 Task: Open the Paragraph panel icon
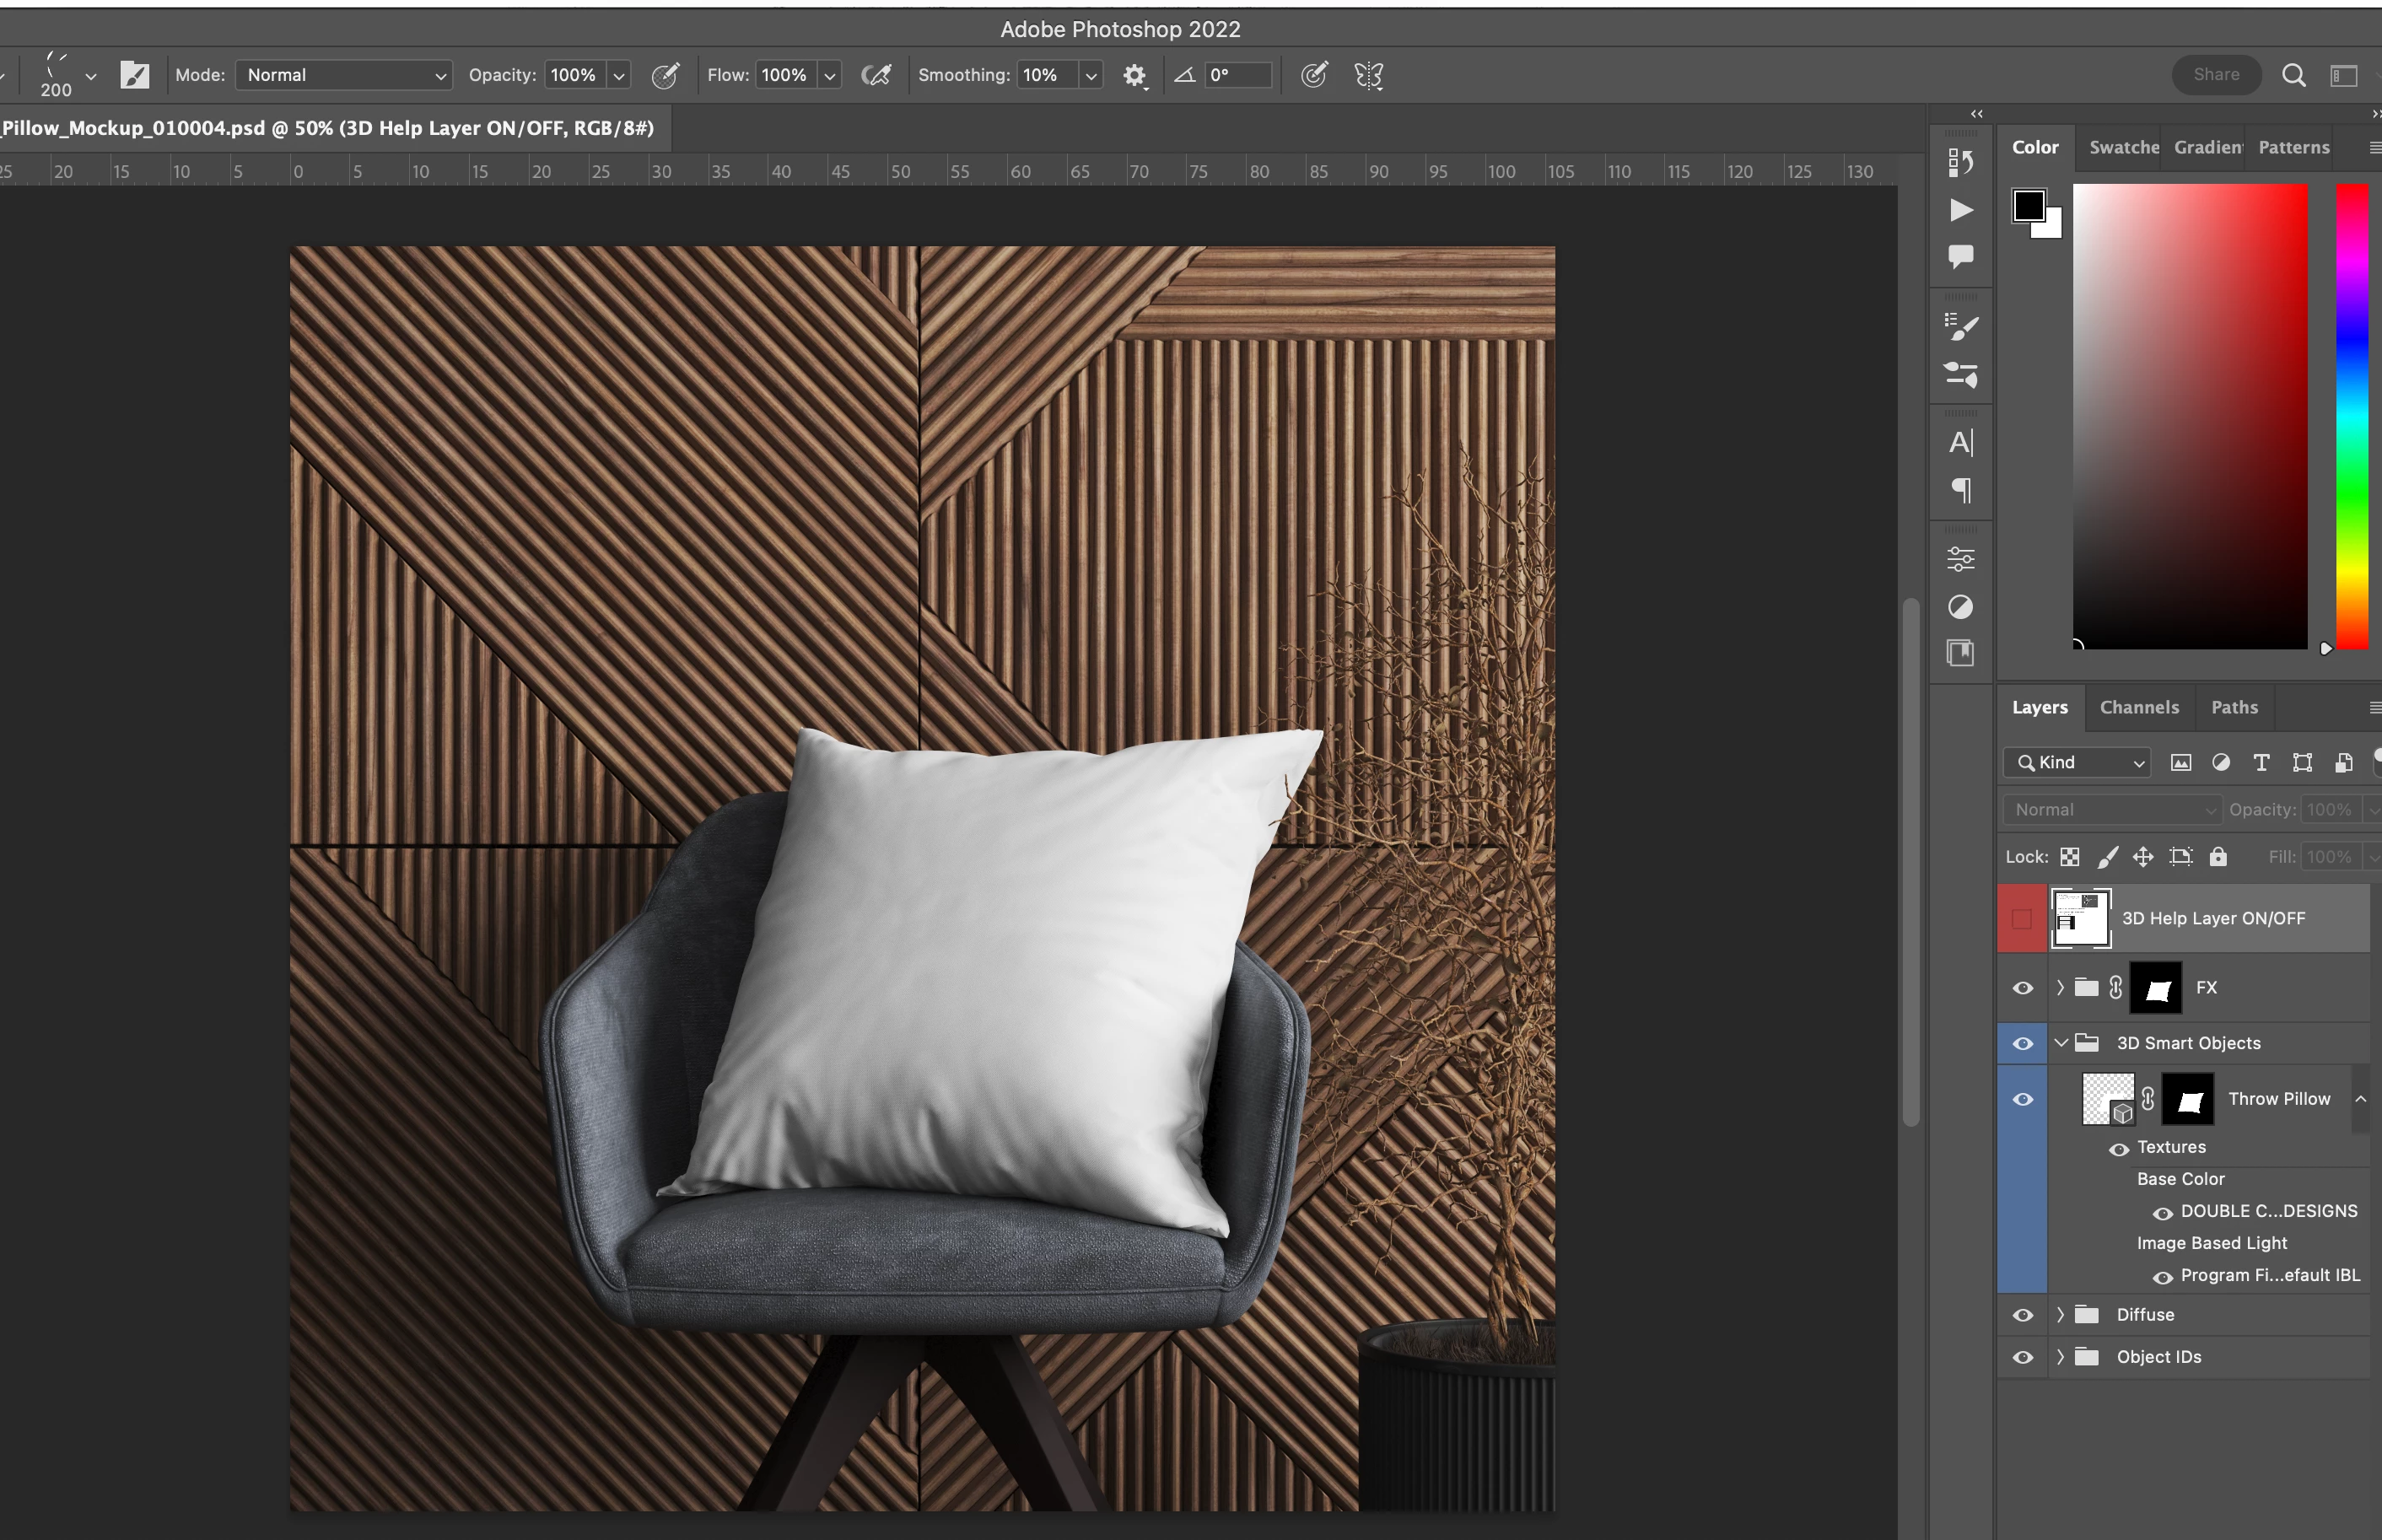click(x=1960, y=491)
